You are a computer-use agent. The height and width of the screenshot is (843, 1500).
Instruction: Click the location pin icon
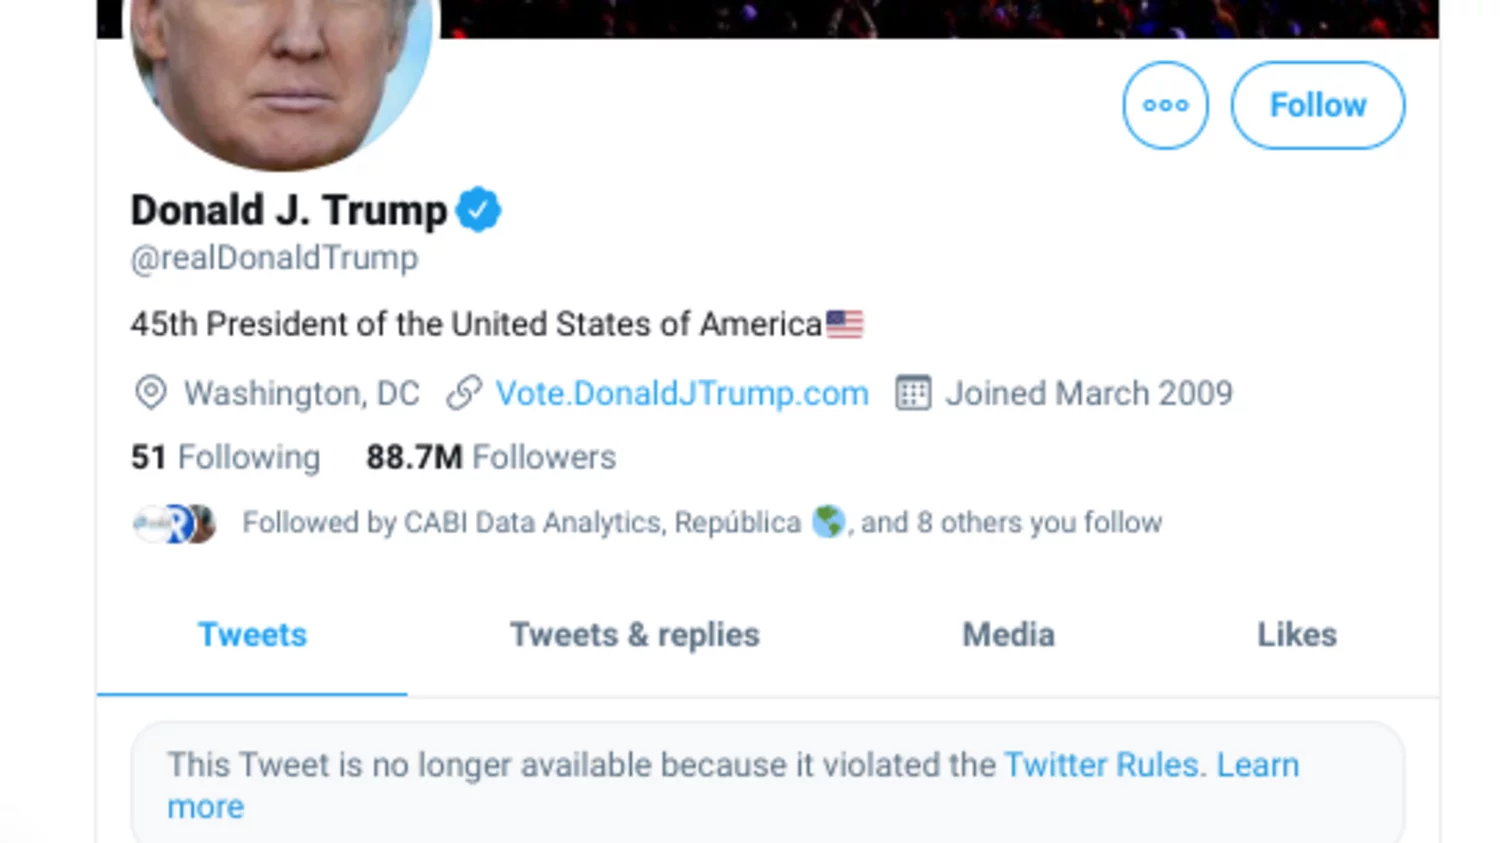pyautogui.click(x=151, y=392)
